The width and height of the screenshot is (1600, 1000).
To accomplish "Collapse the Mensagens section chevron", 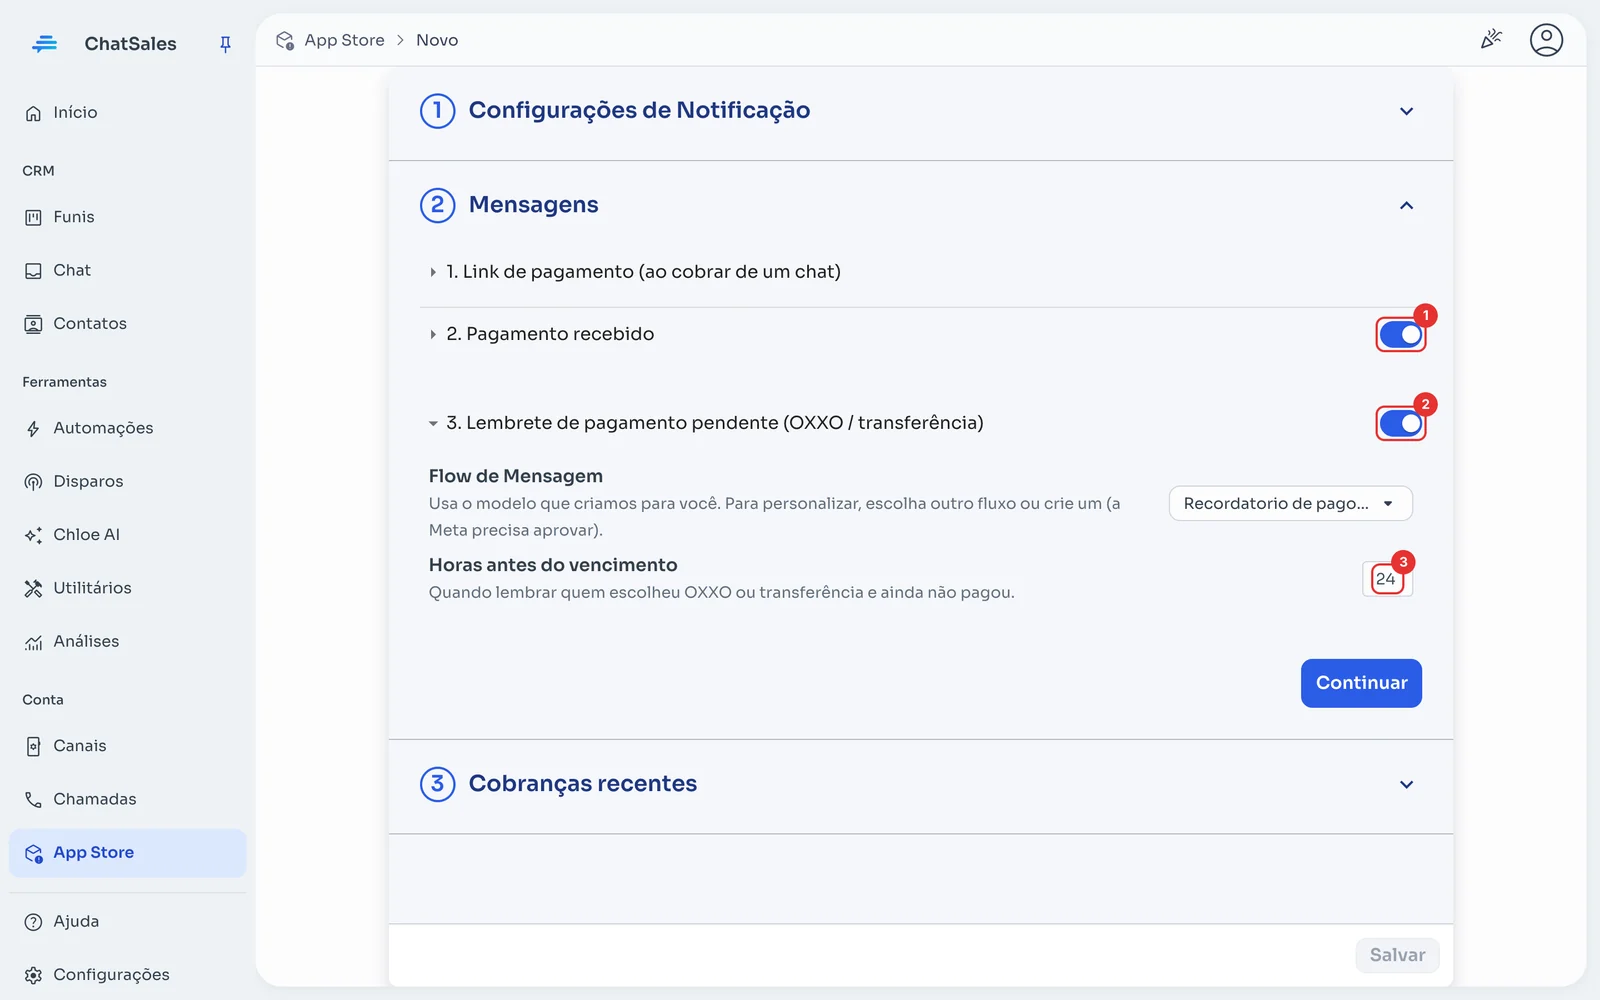I will [x=1406, y=205].
